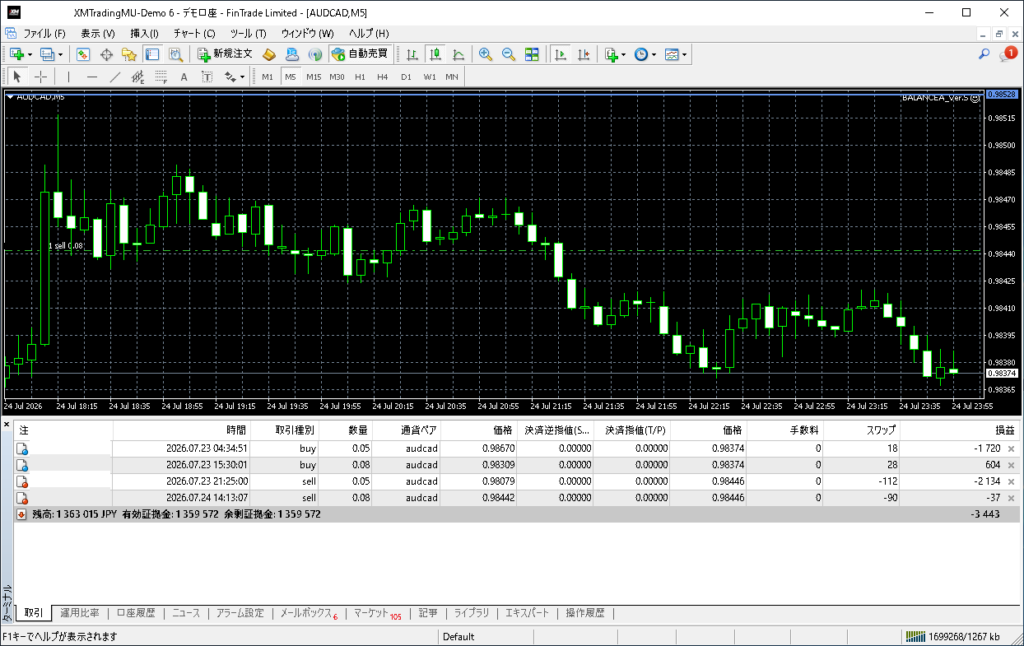1024x646 pixels.
Task: Expand the new chart dropdown arrow
Action: click(x=29, y=55)
